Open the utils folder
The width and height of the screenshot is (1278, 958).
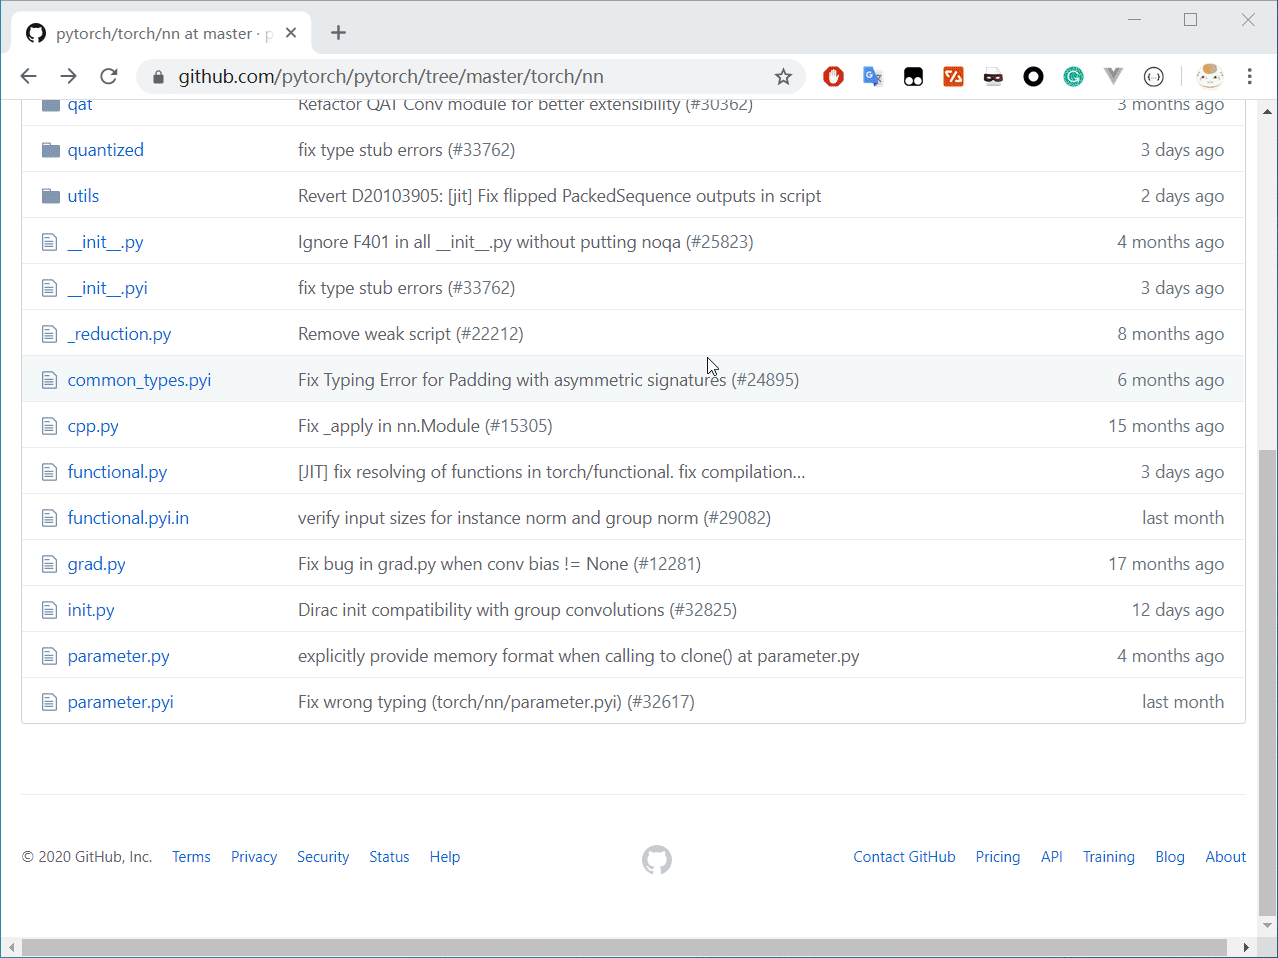[83, 196]
